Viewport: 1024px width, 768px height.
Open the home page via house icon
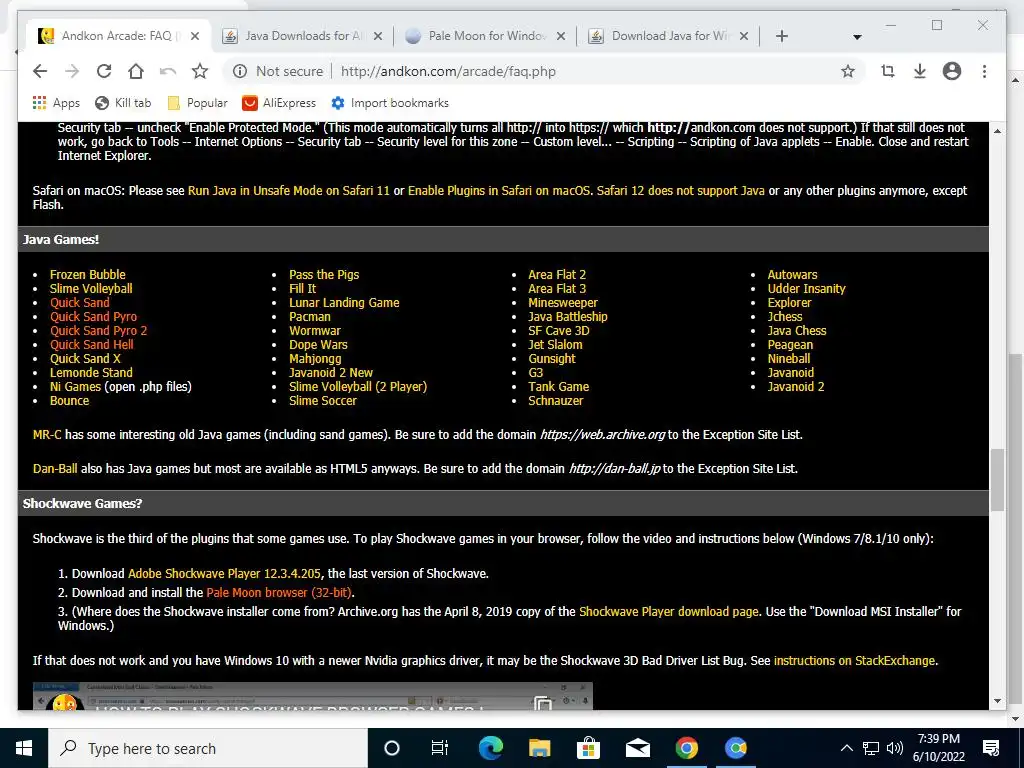tap(136, 71)
